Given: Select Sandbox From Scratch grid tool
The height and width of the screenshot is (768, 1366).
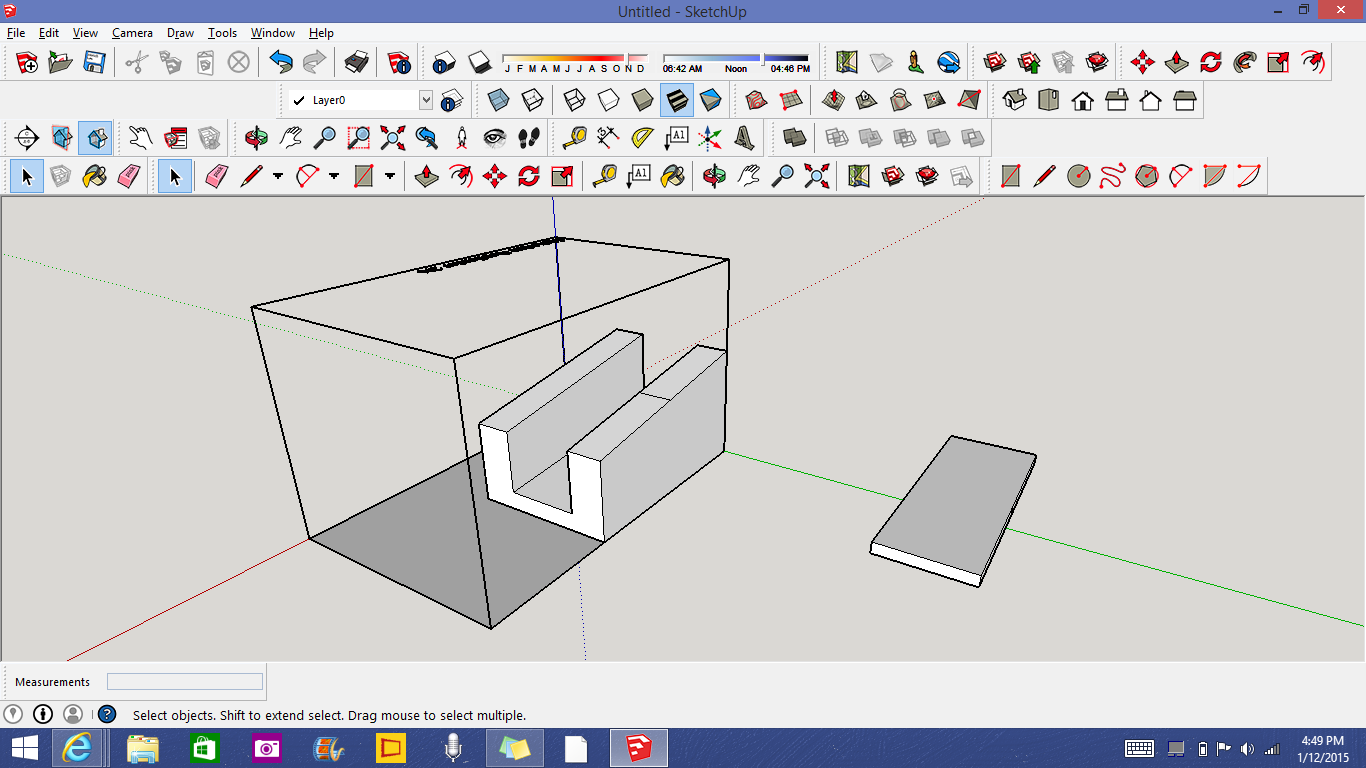Looking at the screenshot, I should [791, 100].
